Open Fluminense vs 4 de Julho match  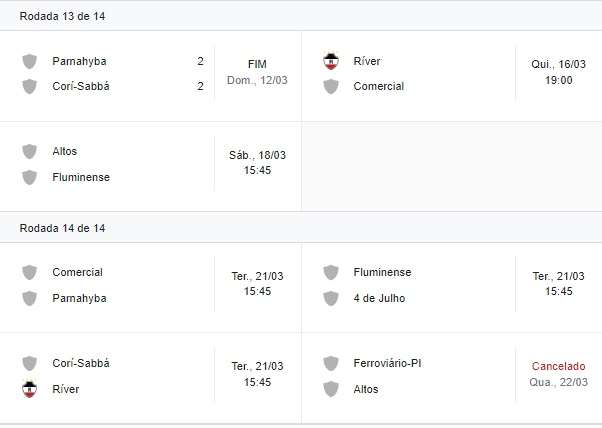[x=452, y=287]
